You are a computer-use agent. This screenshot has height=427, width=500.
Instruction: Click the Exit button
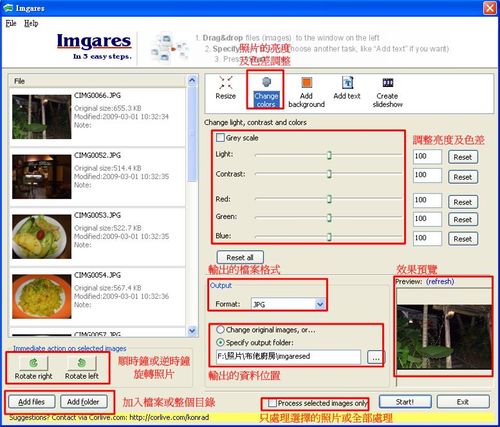[463, 402]
